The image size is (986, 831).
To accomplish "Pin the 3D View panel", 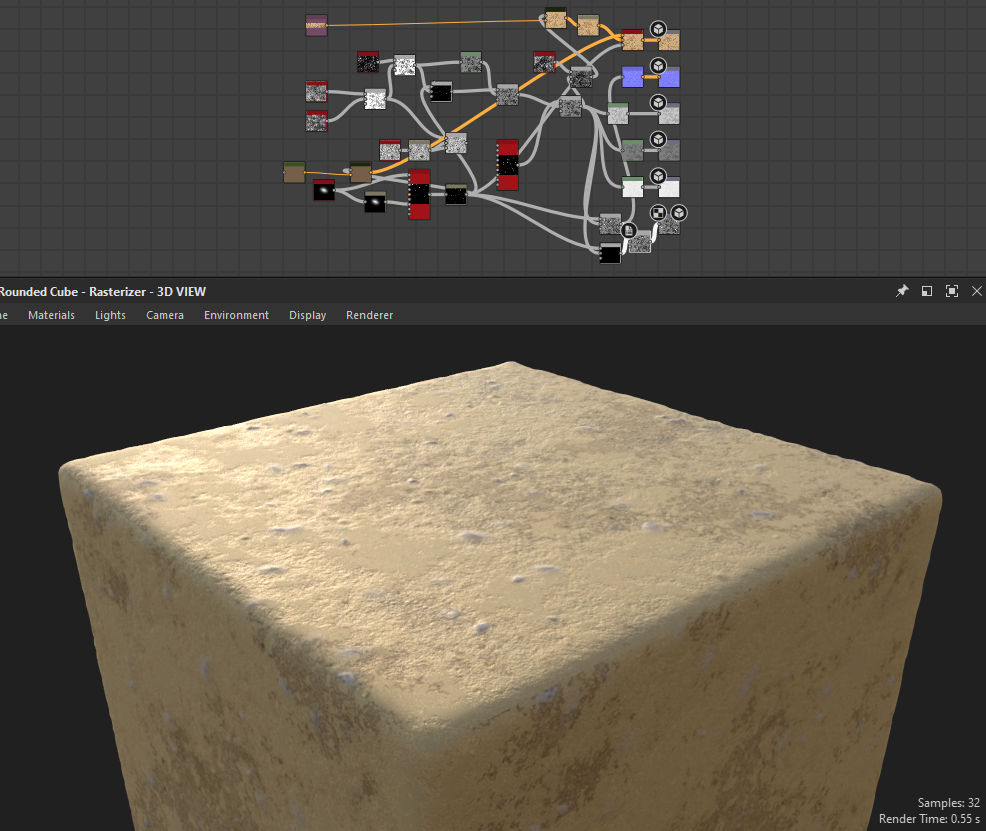I will (x=901, y=291).
